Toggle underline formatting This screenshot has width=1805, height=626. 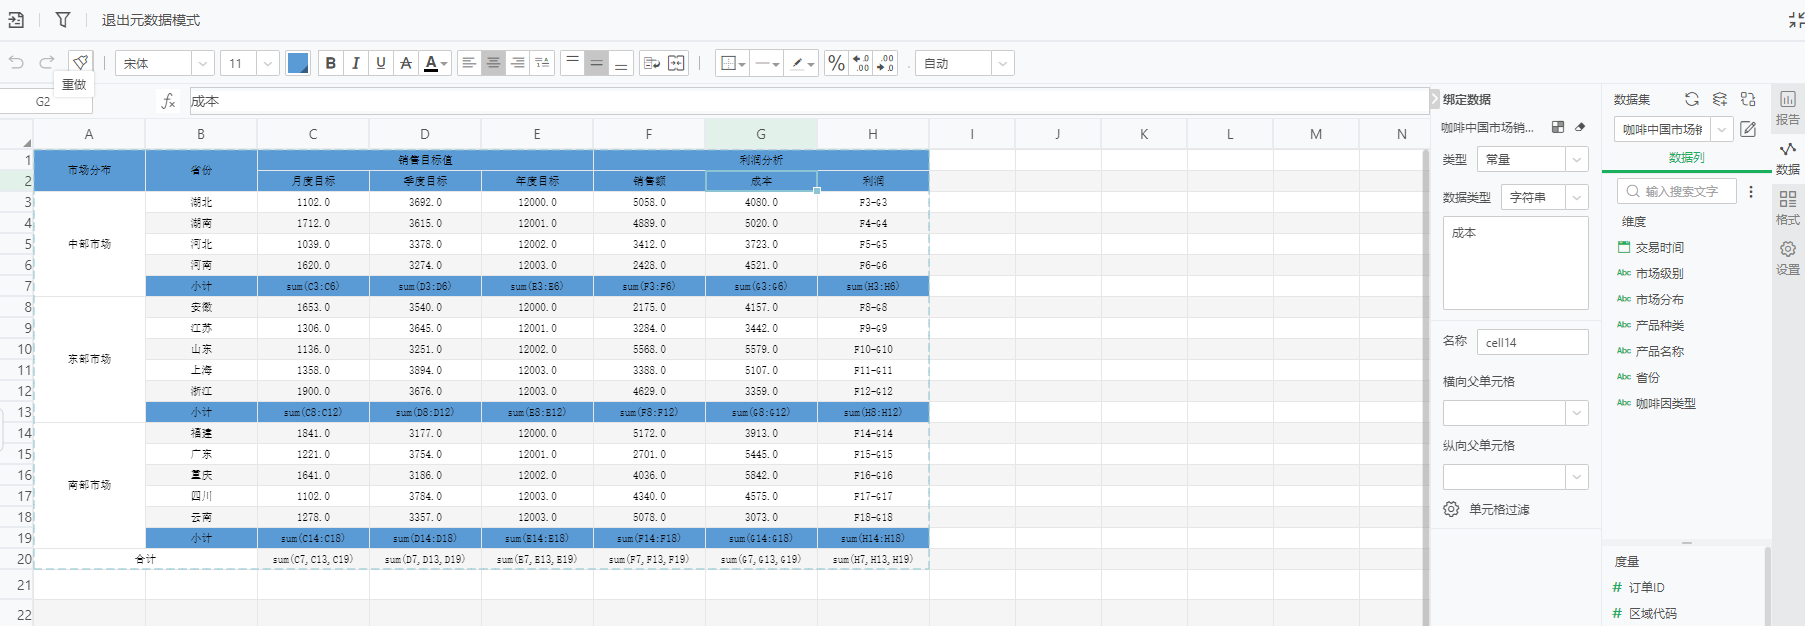[380, 63]
